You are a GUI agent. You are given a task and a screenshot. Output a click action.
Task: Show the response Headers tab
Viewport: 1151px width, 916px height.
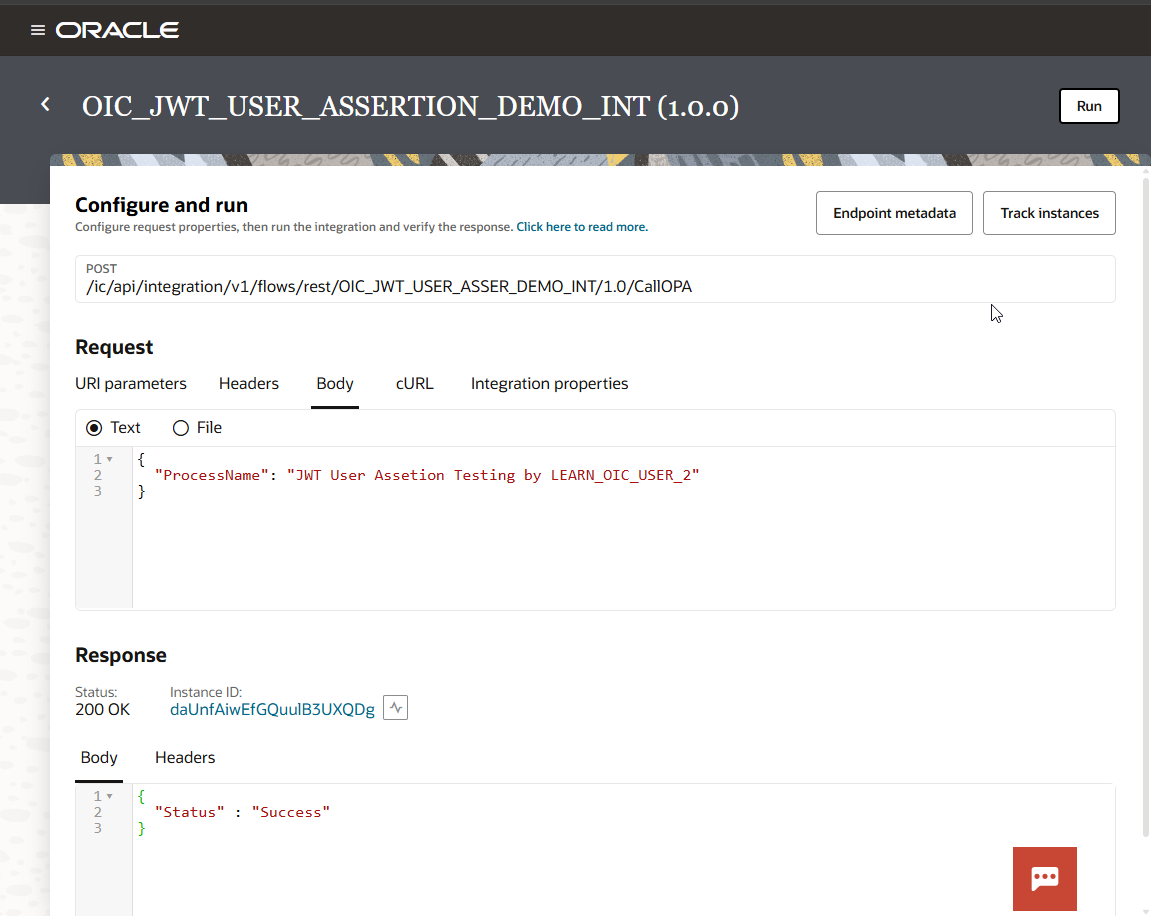coord(185,758)
